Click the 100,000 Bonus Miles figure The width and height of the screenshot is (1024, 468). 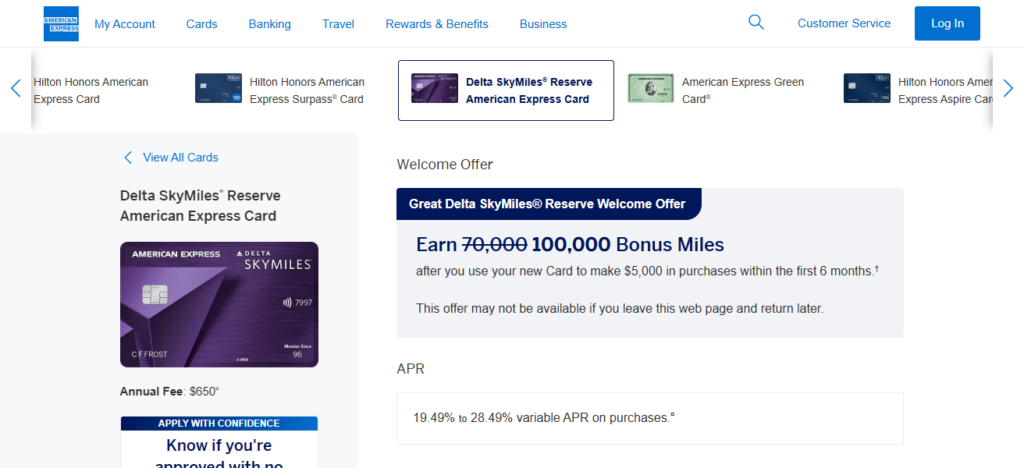[628, 245]
